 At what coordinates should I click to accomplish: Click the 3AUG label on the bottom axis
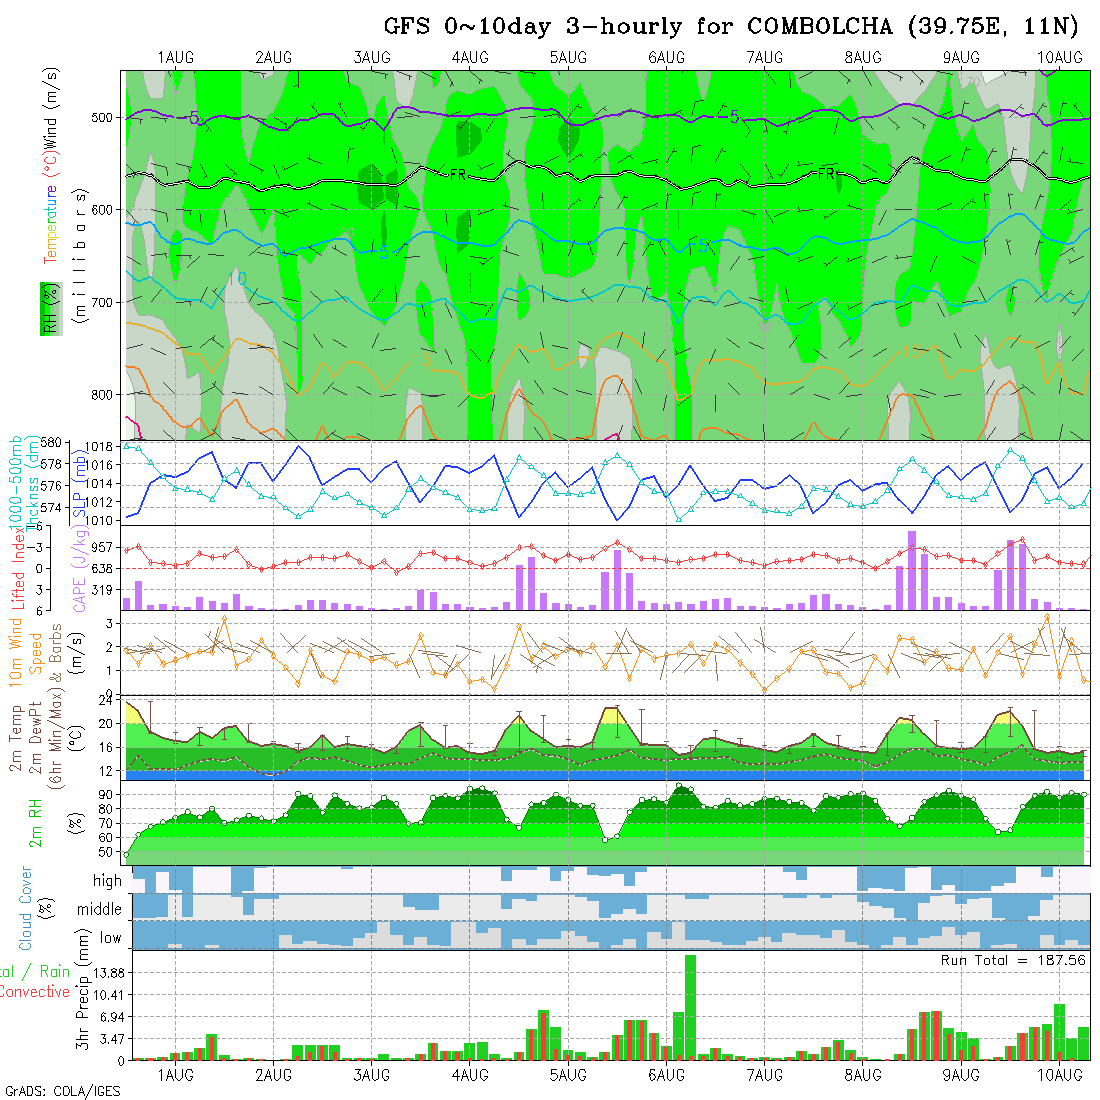coord(372,1075)
